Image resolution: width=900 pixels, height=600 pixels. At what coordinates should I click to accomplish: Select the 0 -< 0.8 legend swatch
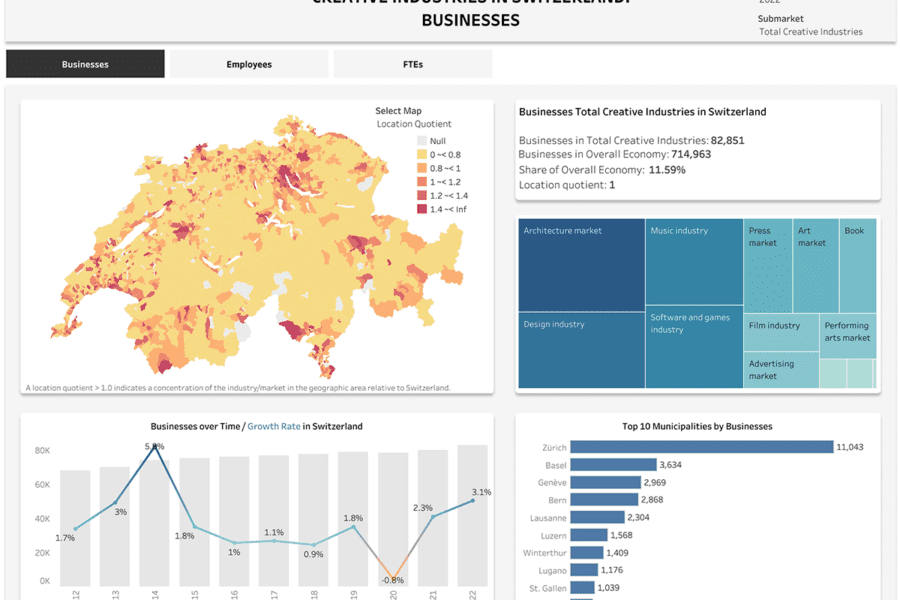tap(422, 155)
